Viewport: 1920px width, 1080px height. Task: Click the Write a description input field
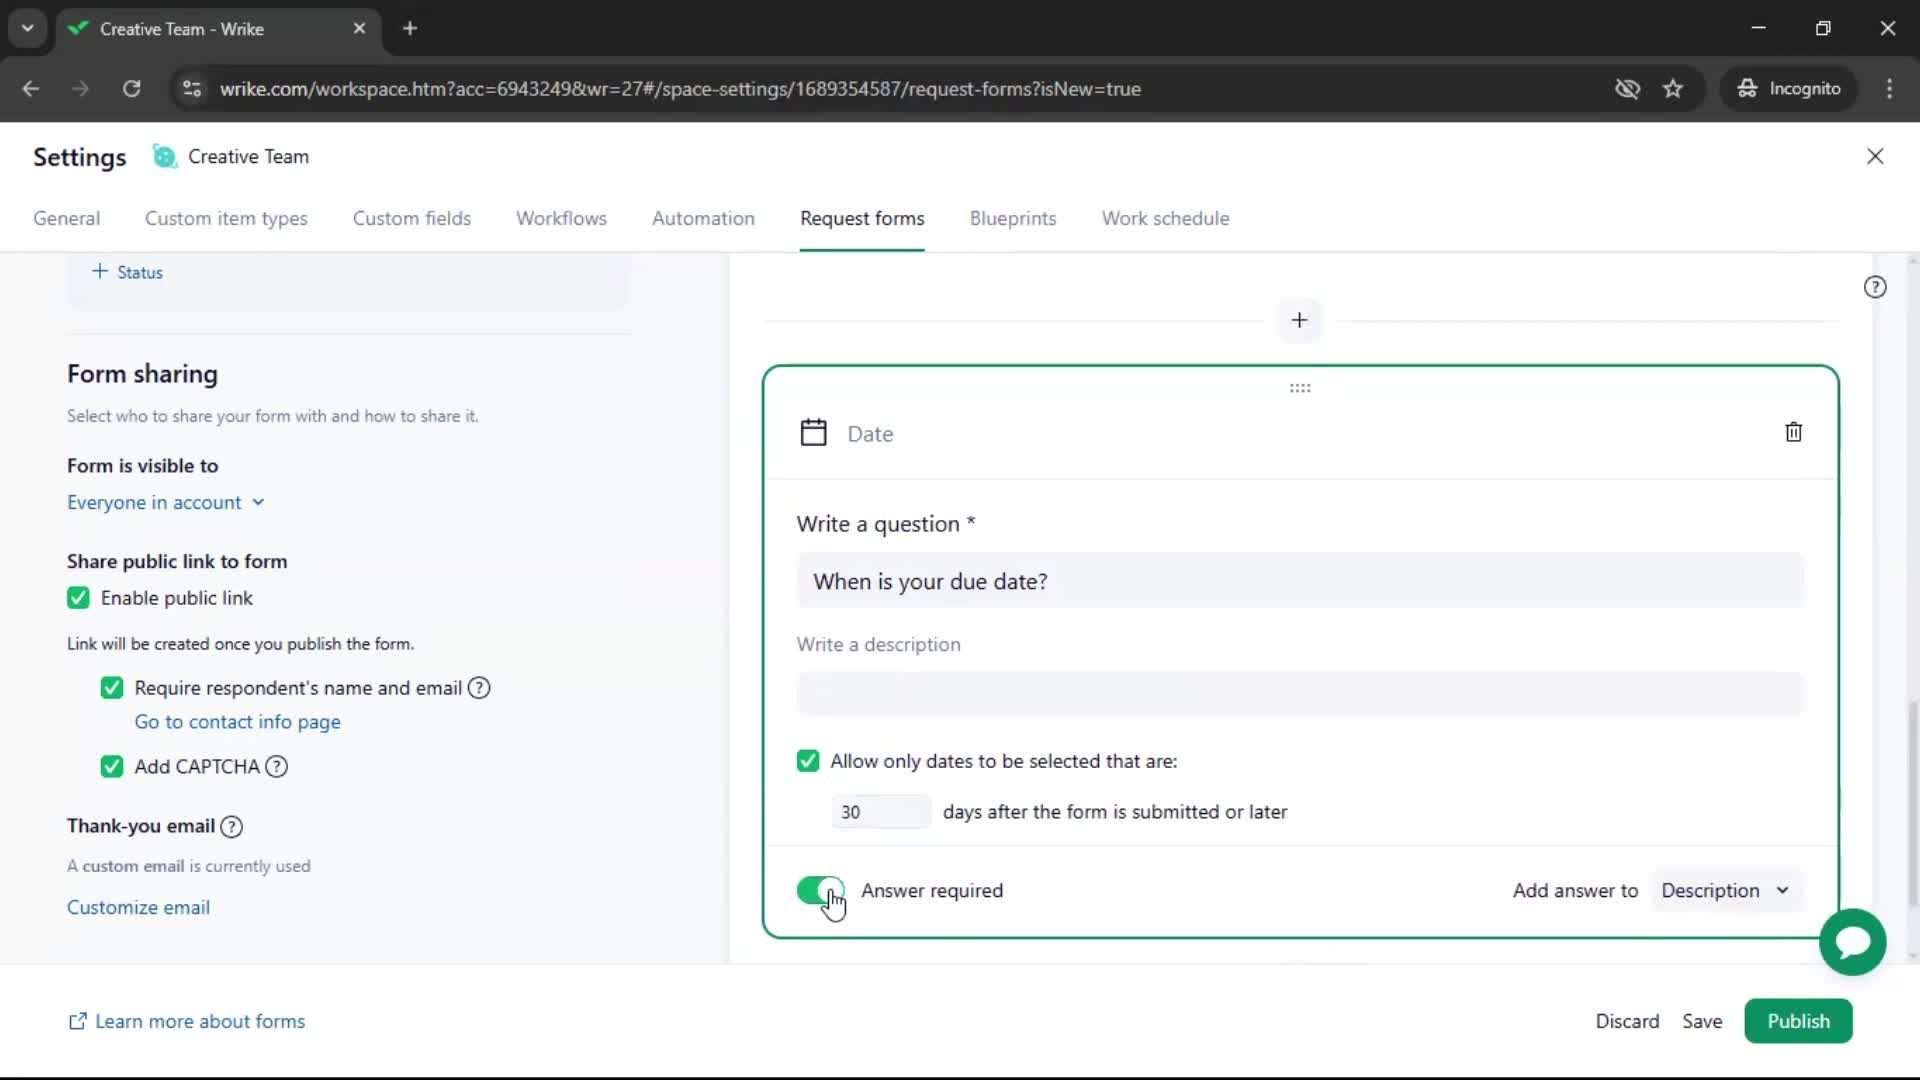click(1300, 693)
